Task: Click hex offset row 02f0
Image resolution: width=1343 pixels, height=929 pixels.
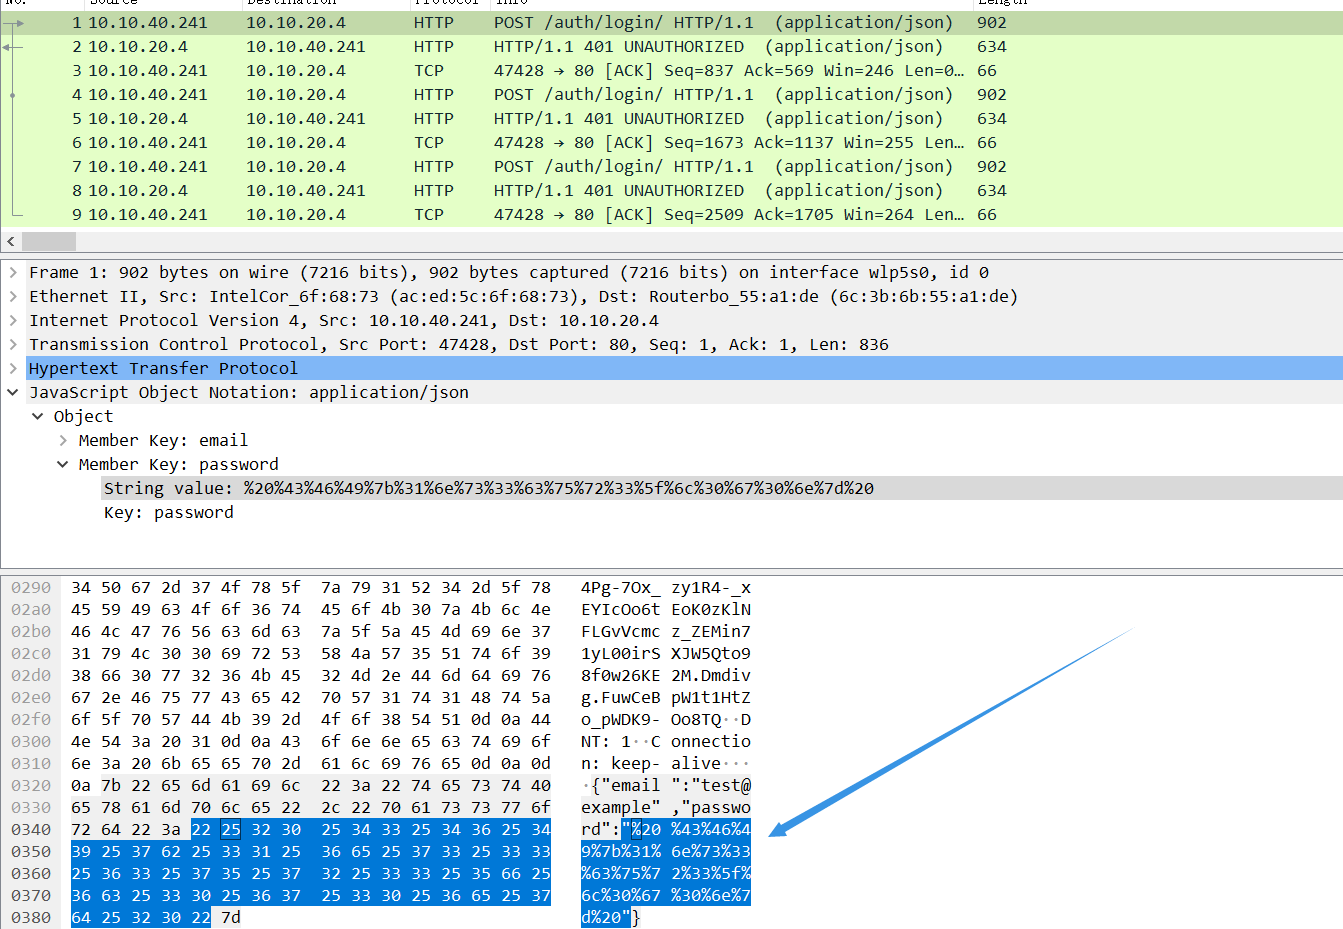Action: (31, 719)
